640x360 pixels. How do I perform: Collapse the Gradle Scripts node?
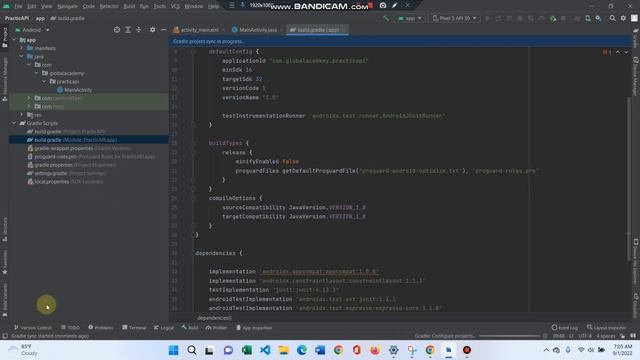point(14,123)
